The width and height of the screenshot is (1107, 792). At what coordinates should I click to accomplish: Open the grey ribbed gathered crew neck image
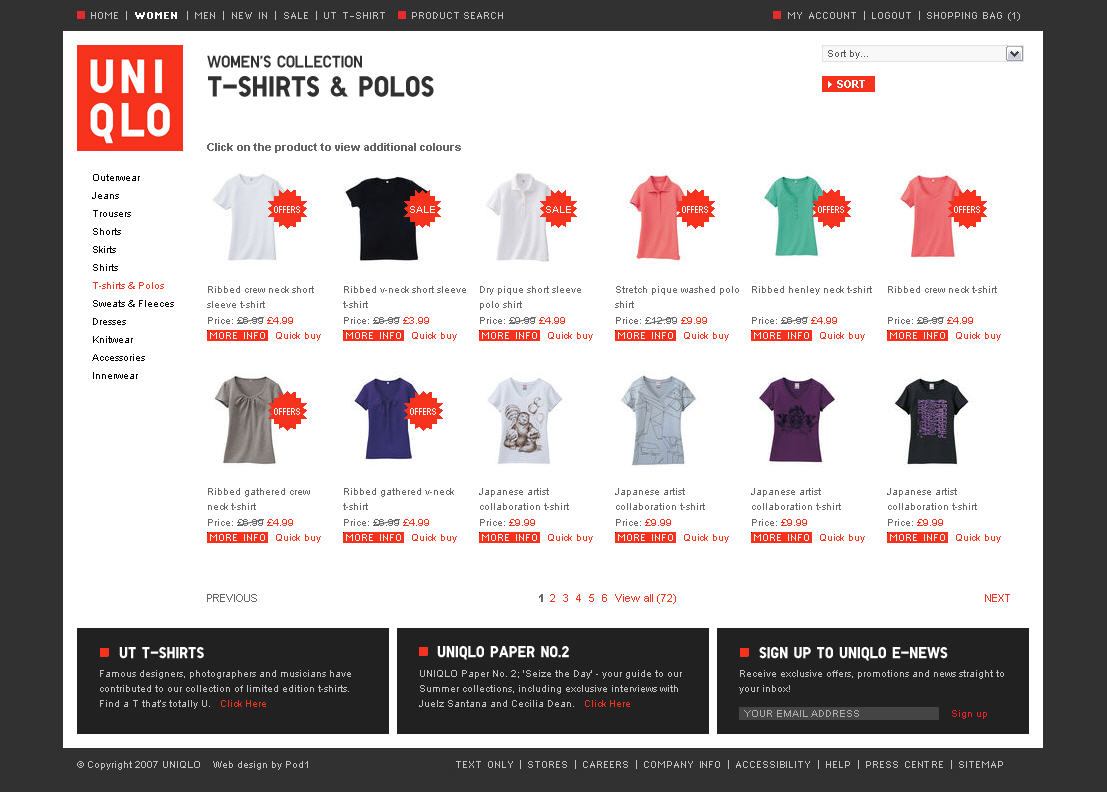pos(249,419)
